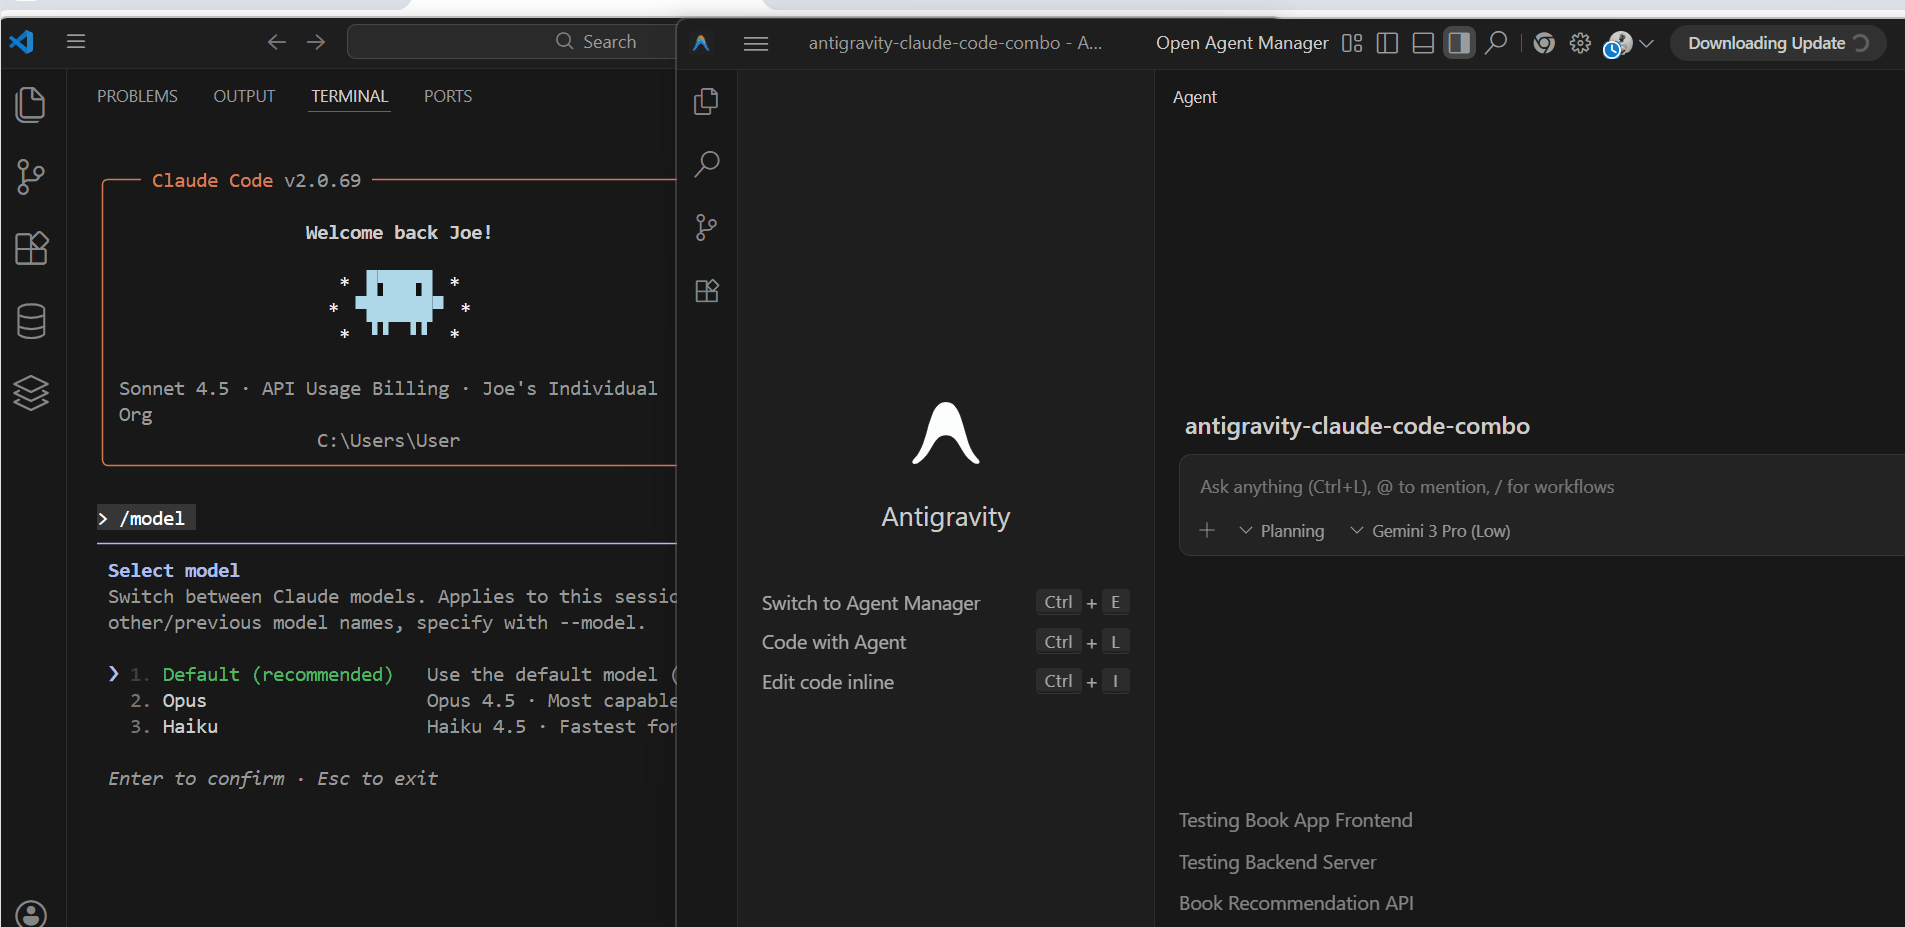The height and width of the screenshot is (927, 1905).
Task: Open VS Code Explorer files icon
Action: (x=31, y=105)
